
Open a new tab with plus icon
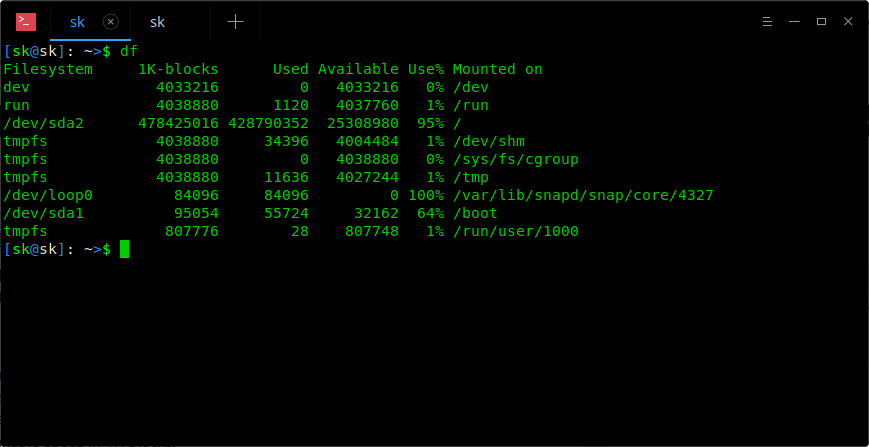(x=235, y=21)
